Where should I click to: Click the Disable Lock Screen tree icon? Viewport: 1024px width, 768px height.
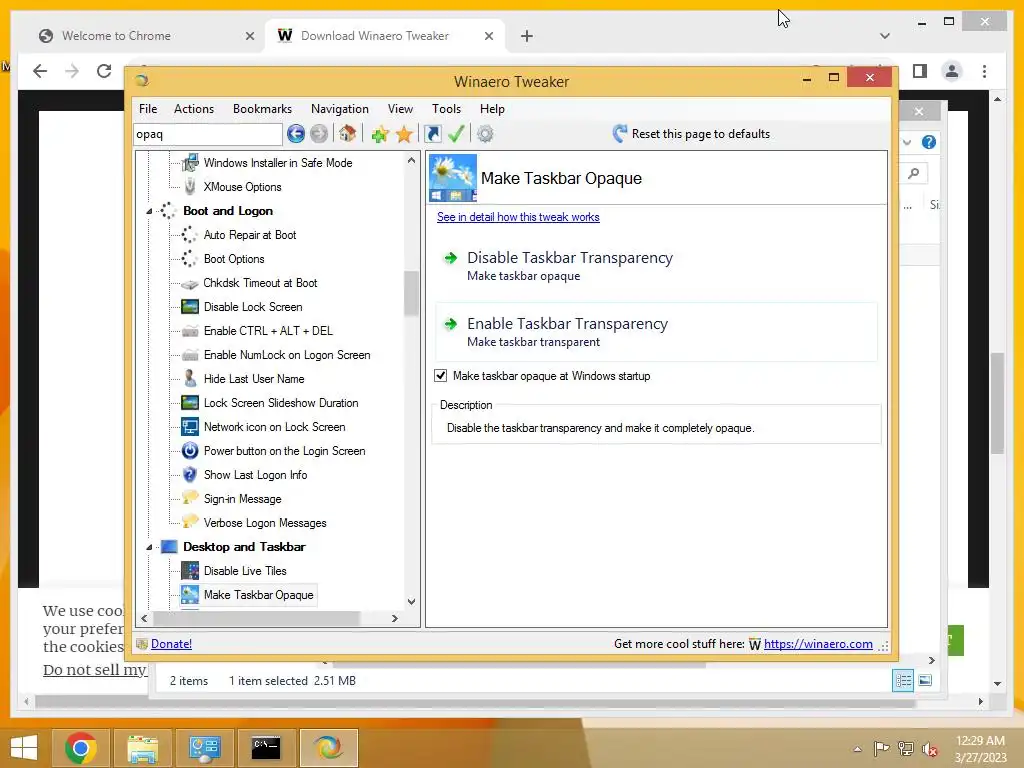click(190, 307)
